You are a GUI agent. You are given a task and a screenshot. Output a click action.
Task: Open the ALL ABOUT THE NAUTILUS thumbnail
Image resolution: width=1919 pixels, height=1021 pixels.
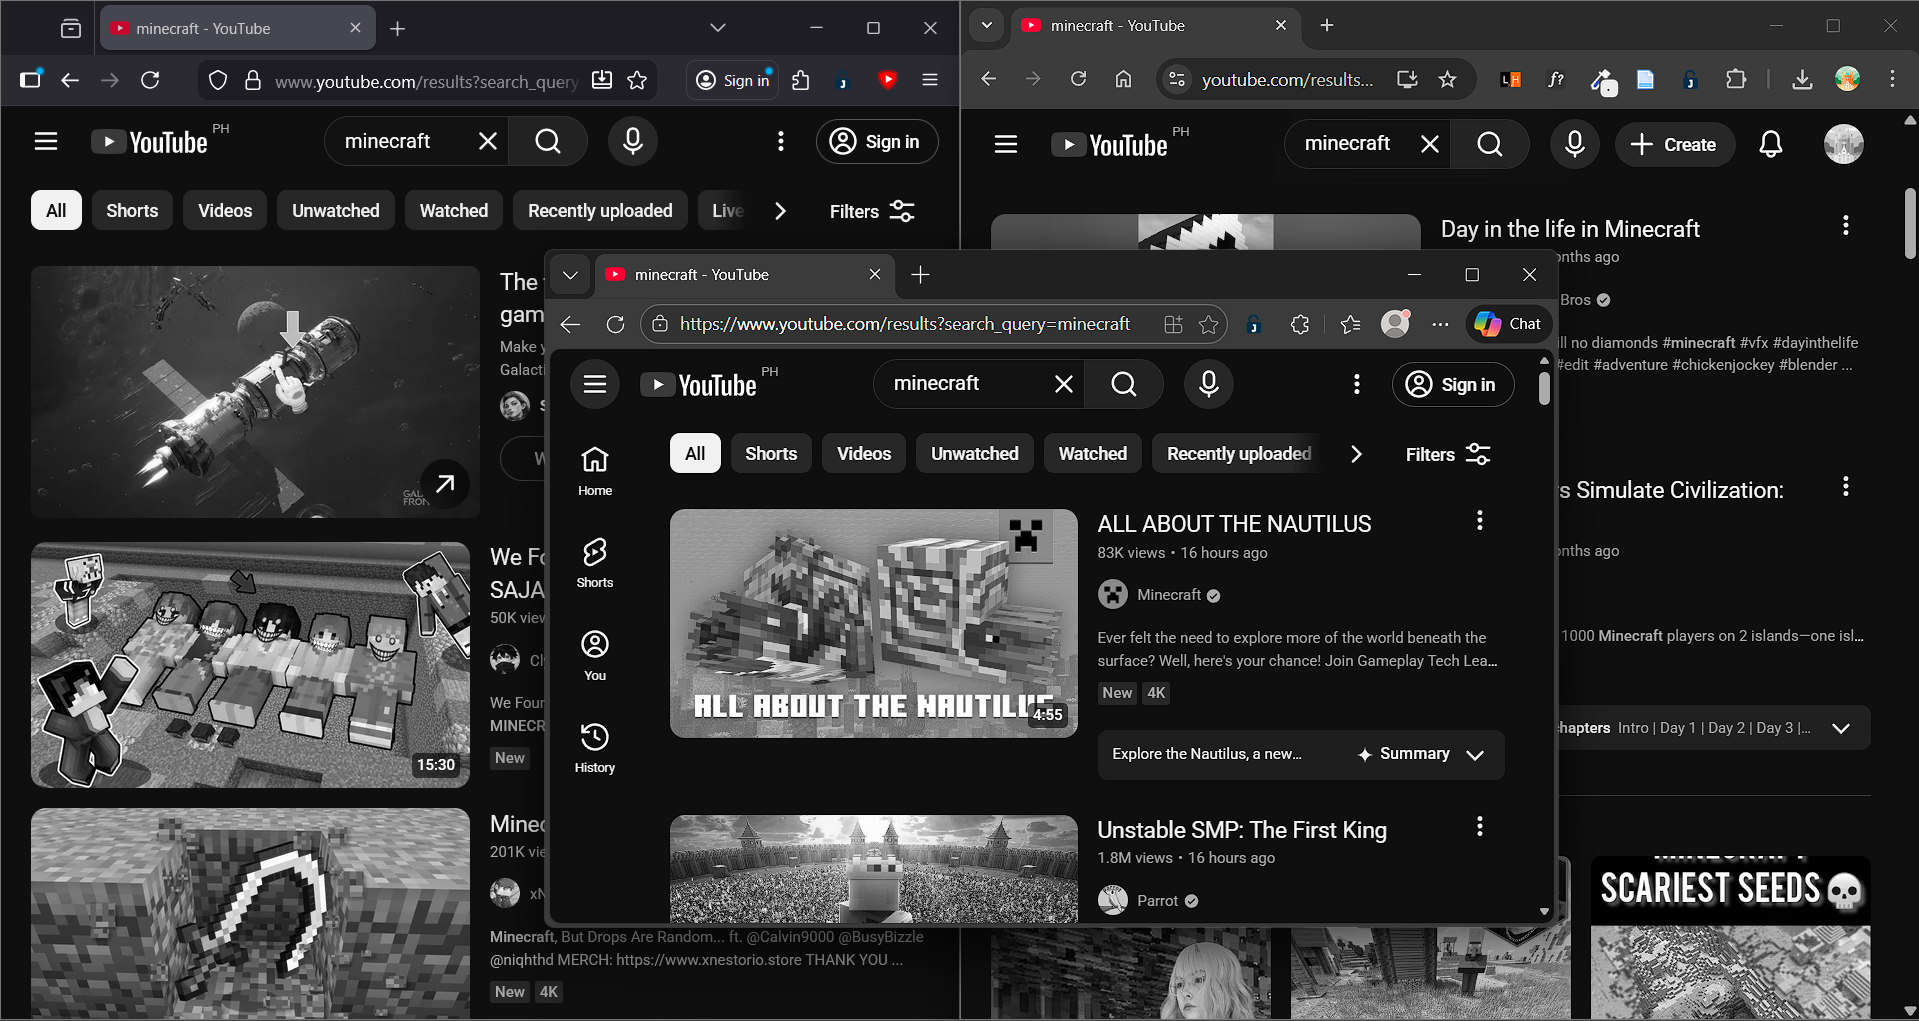click(x=873, y=623)
